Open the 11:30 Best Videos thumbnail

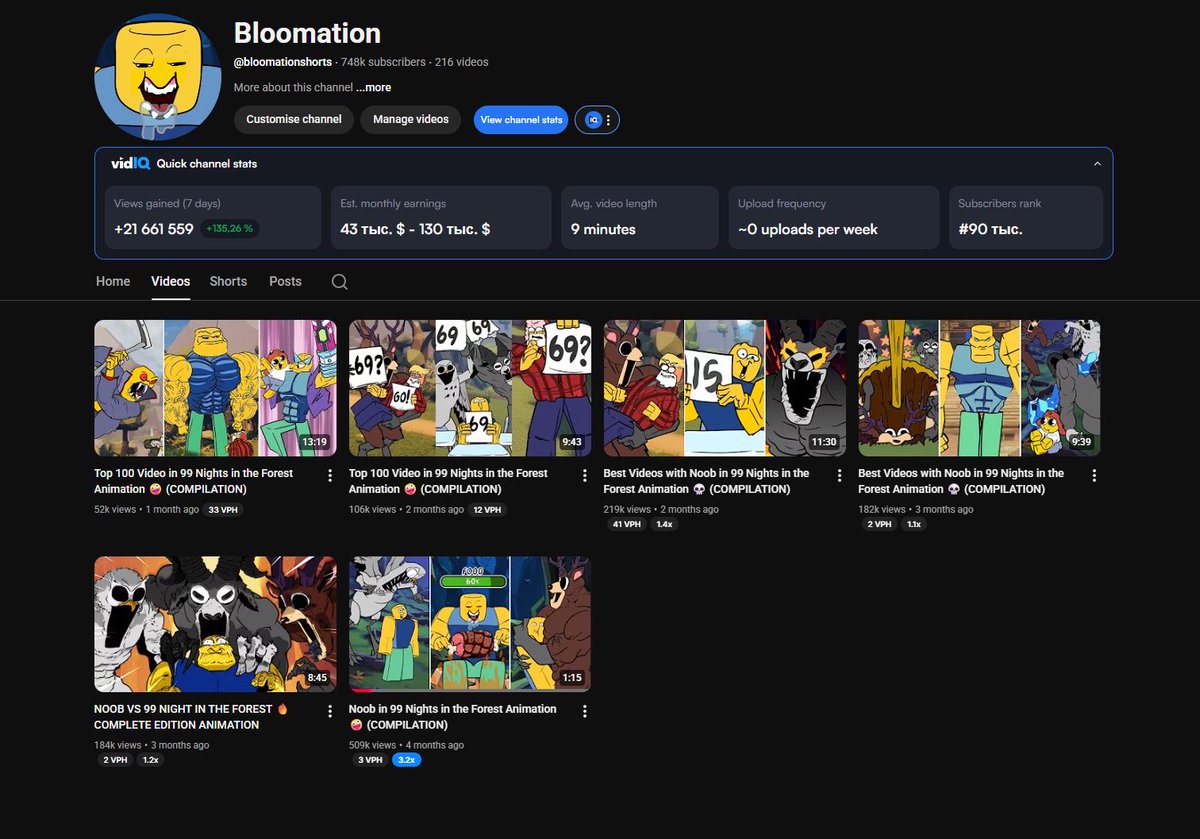point(725,388)
